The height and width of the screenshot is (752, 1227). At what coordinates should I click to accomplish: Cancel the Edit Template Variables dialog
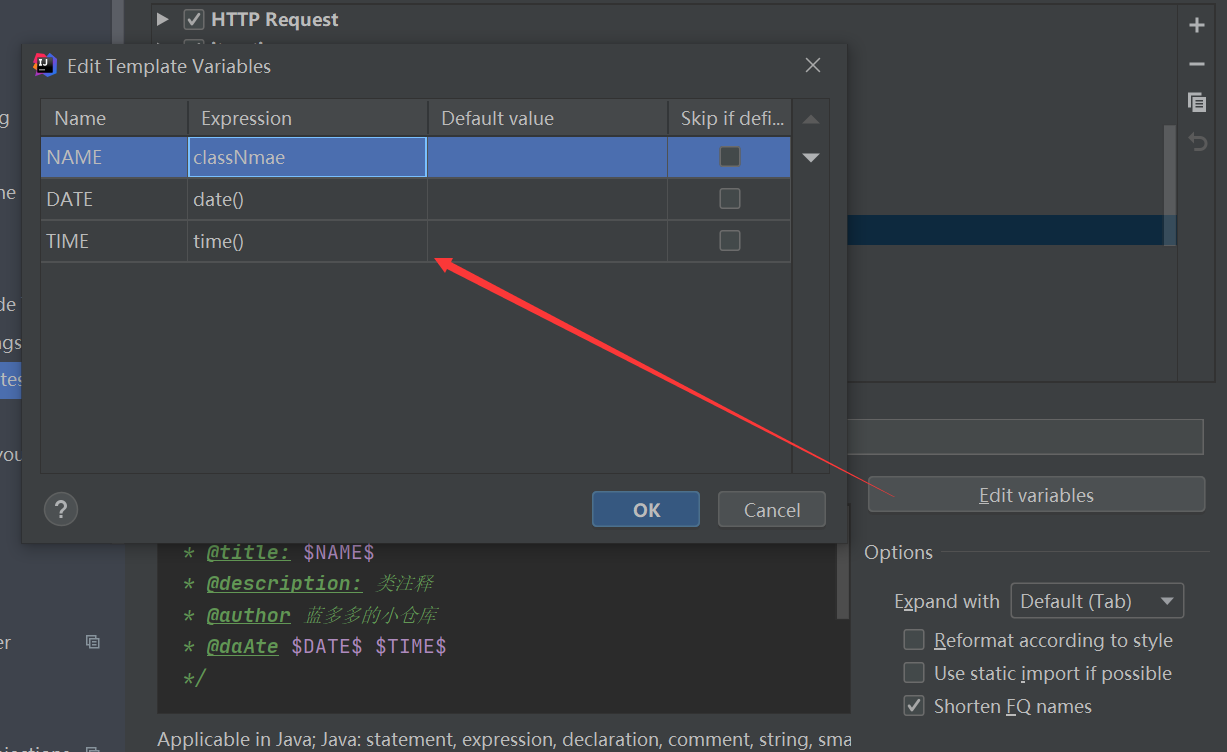click(771, 509)
